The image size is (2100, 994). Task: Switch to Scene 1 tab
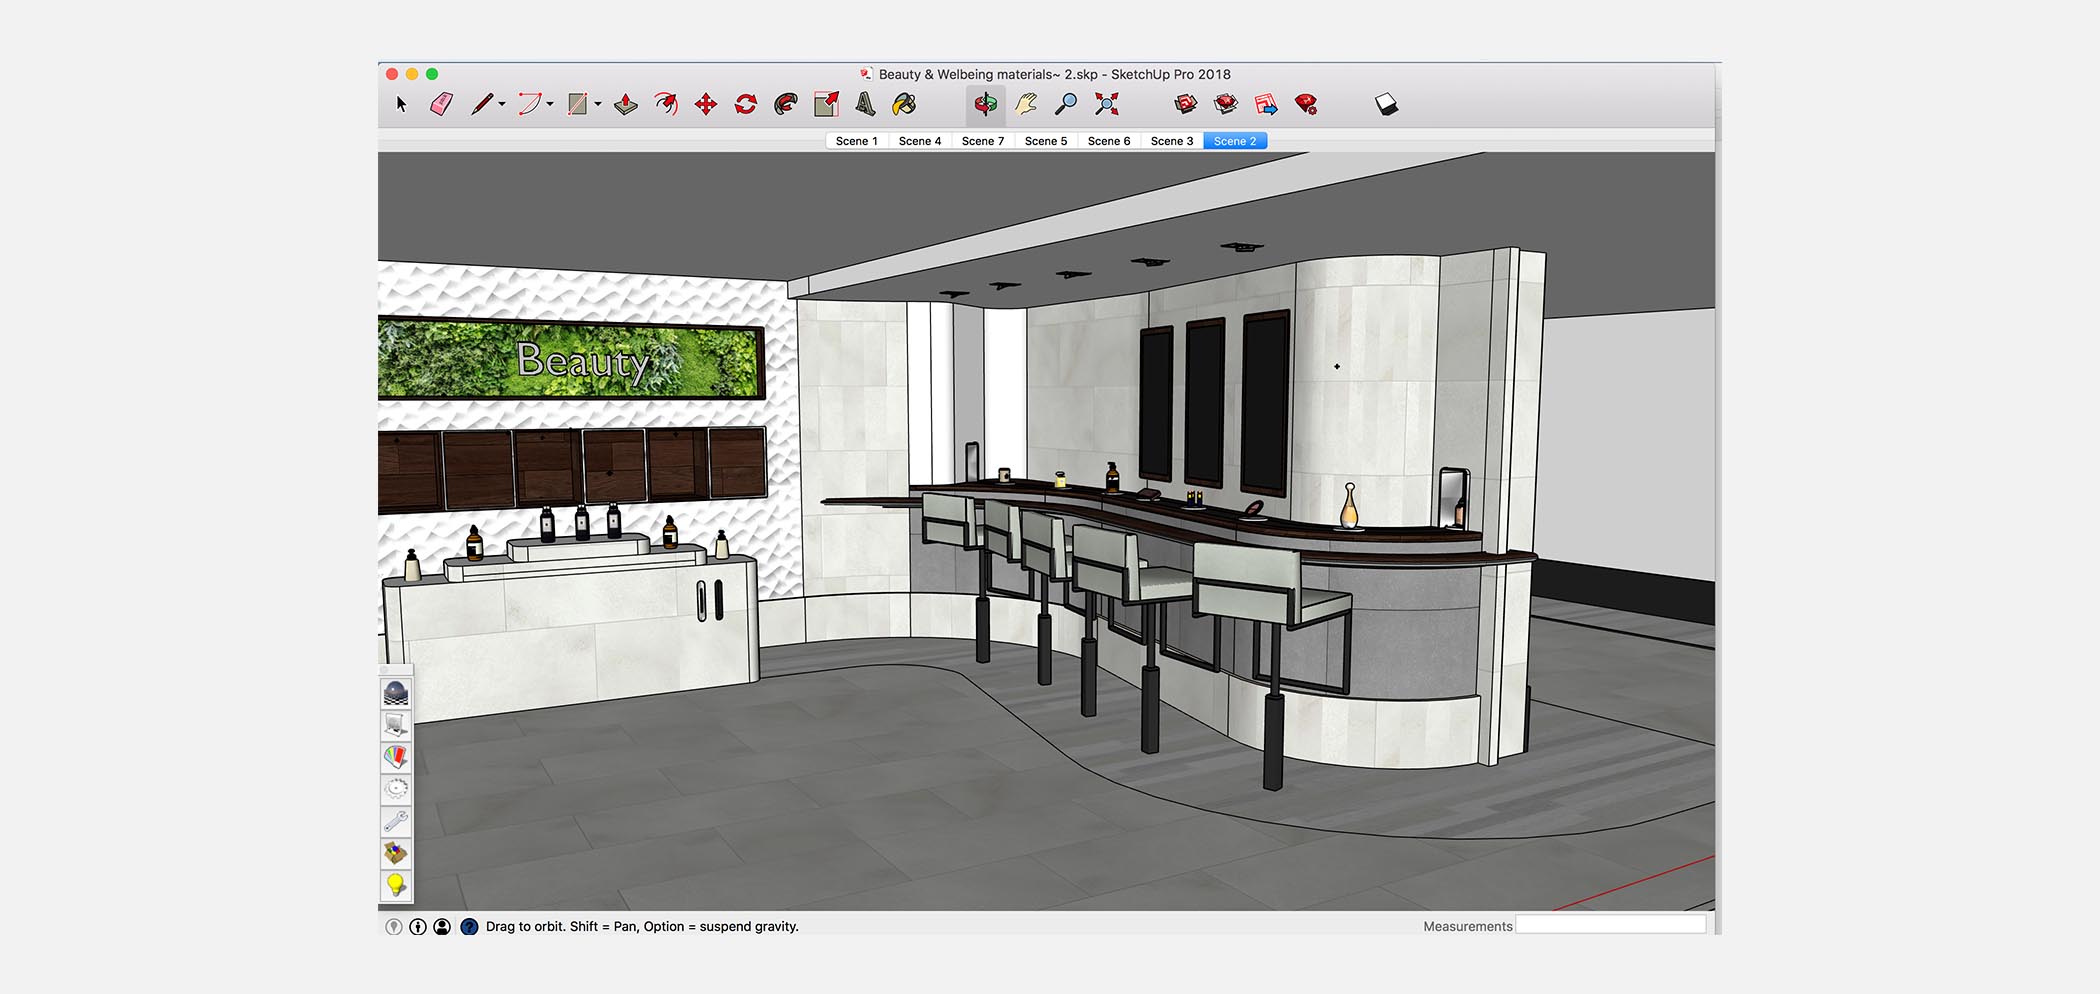pos(857,141)
